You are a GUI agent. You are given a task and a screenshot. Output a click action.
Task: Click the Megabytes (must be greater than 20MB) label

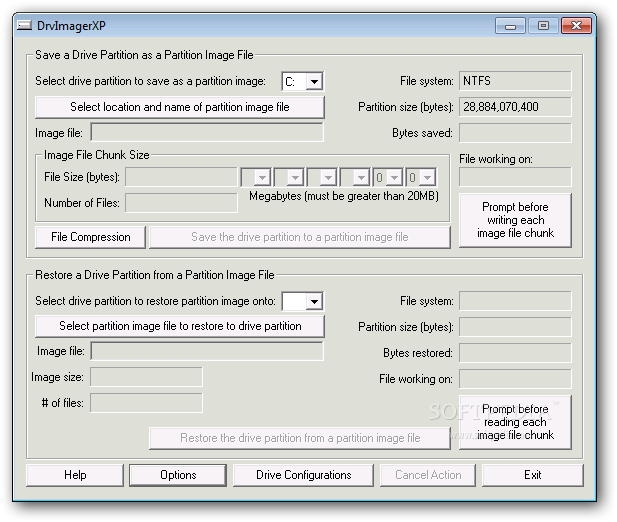pos(344,196)
